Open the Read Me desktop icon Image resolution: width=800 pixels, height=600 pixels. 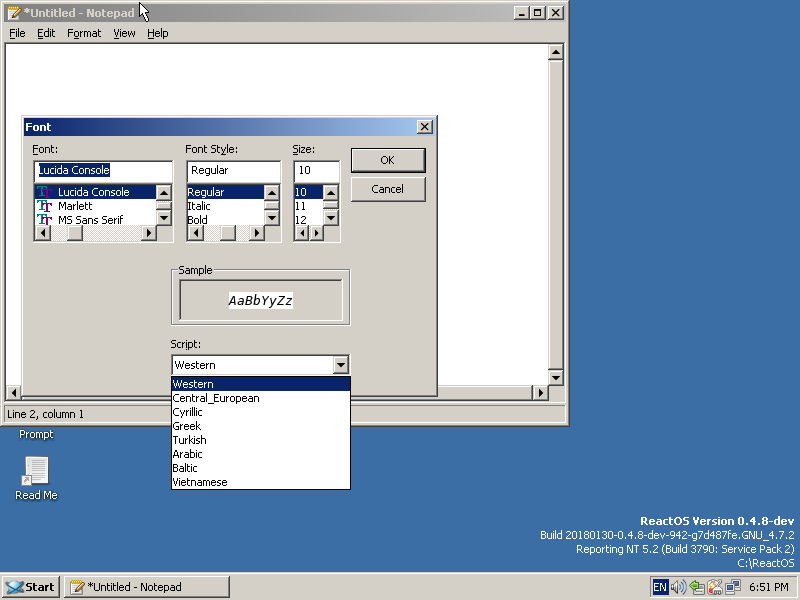pyautogui.click(x=36, y=474)
